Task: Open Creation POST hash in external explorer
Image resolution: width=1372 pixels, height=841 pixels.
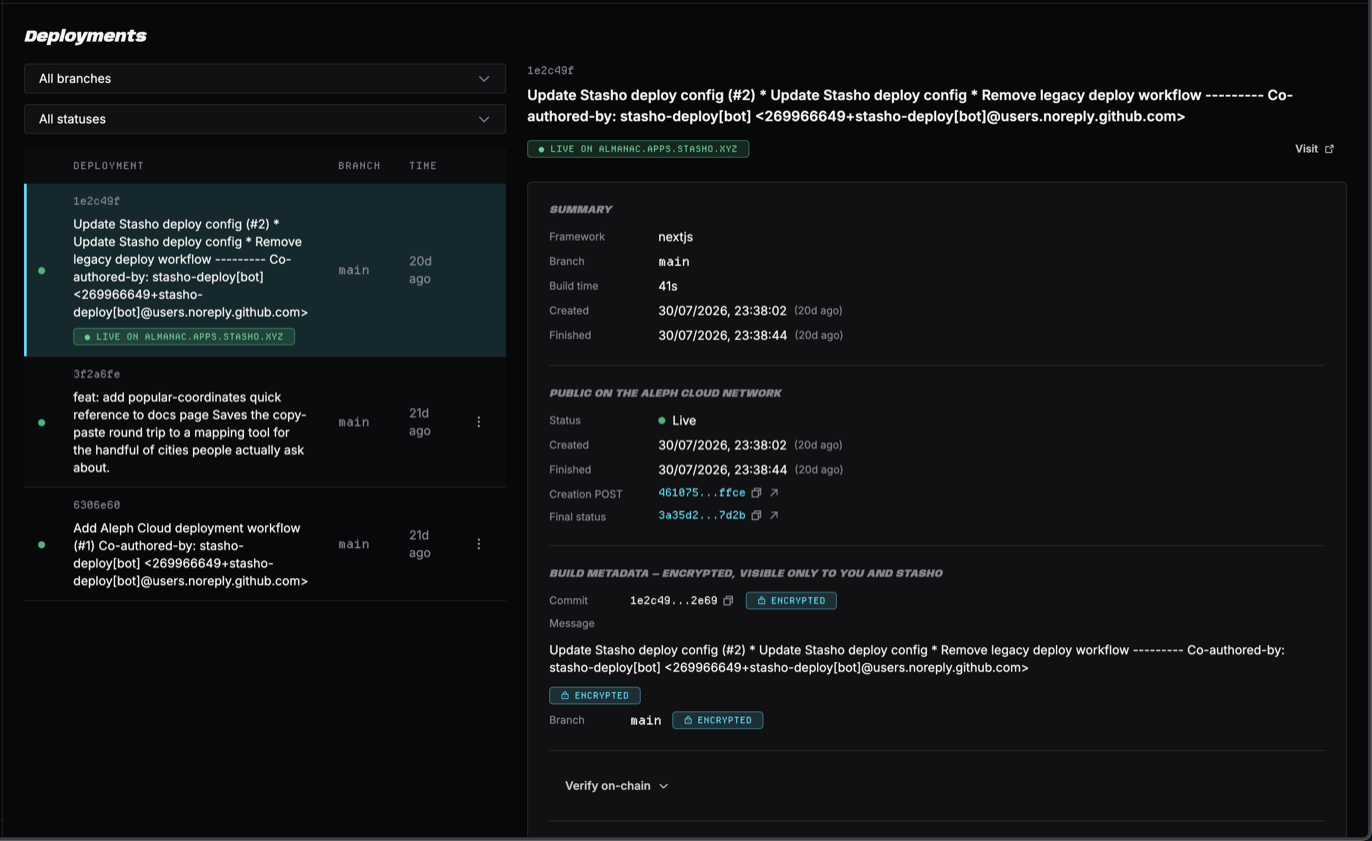Action: (x=774, y=493)
